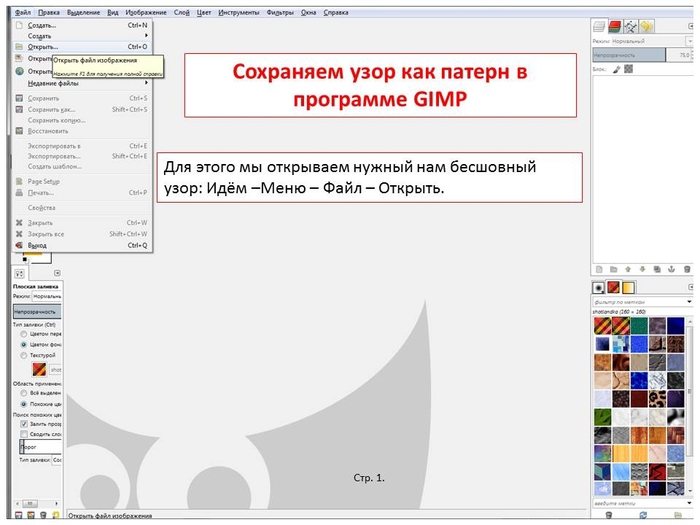The image size is (700, 525).
Task: Select the leopard print pattern thumbnail
Action: [657, 399]
